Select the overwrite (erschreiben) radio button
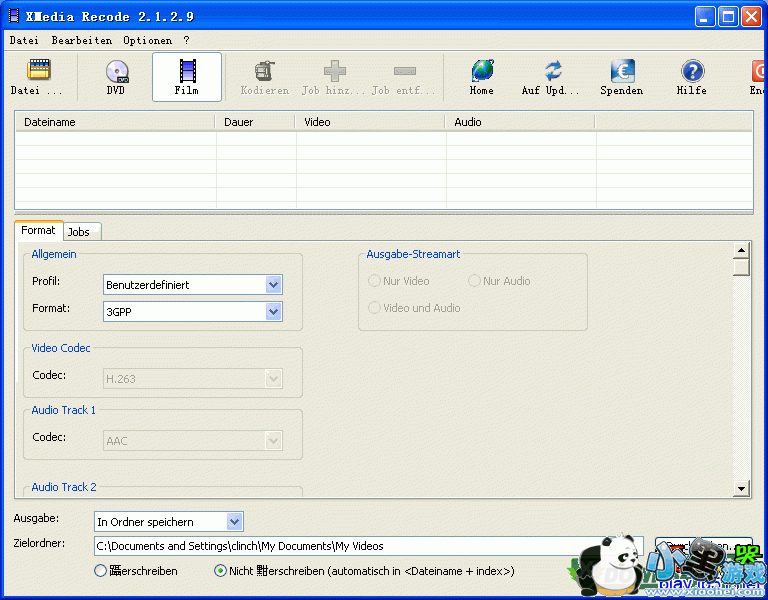 pos(100,571)
